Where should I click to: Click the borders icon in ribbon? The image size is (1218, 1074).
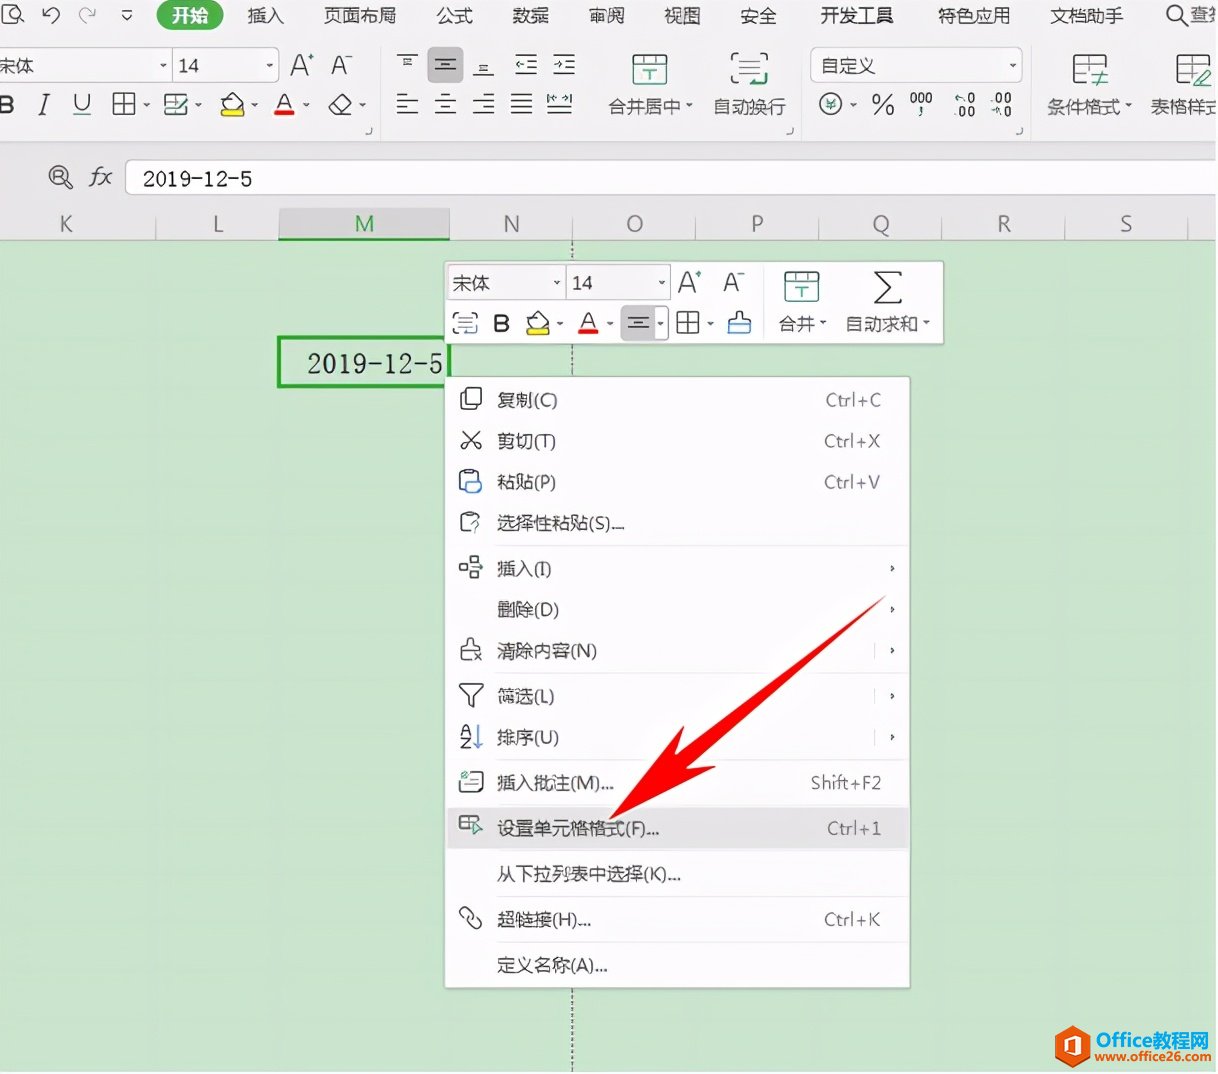124,104
